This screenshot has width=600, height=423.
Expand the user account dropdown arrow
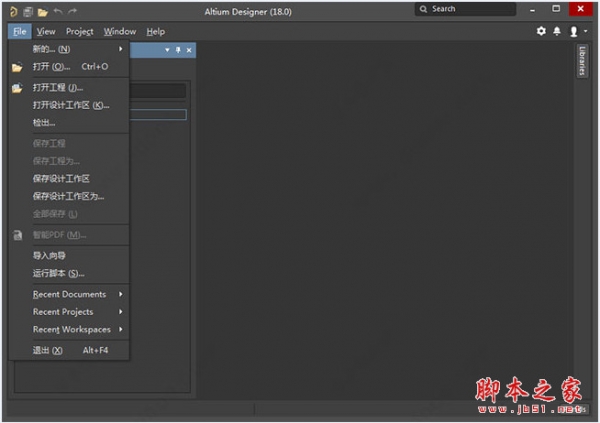pos(586,31)
